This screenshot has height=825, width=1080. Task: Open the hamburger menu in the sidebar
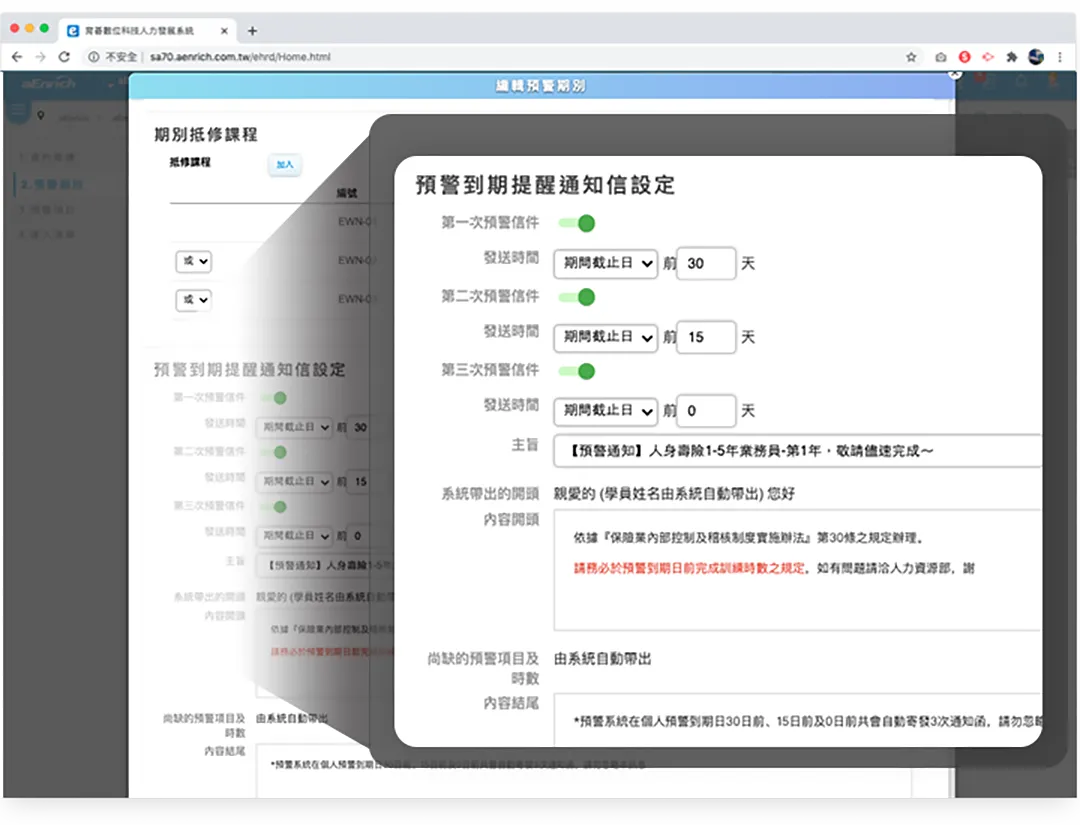coord(17,110)
